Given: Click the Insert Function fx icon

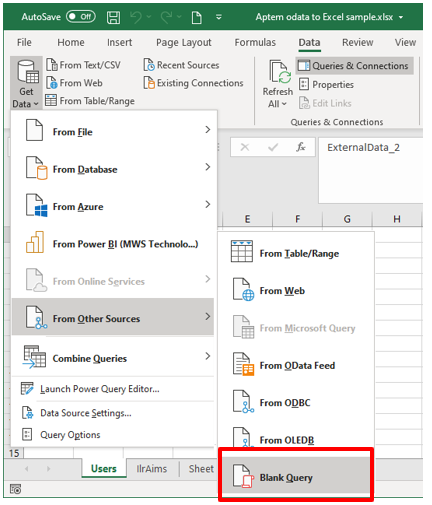Looking at the screenshot, I should coord(300,147).
